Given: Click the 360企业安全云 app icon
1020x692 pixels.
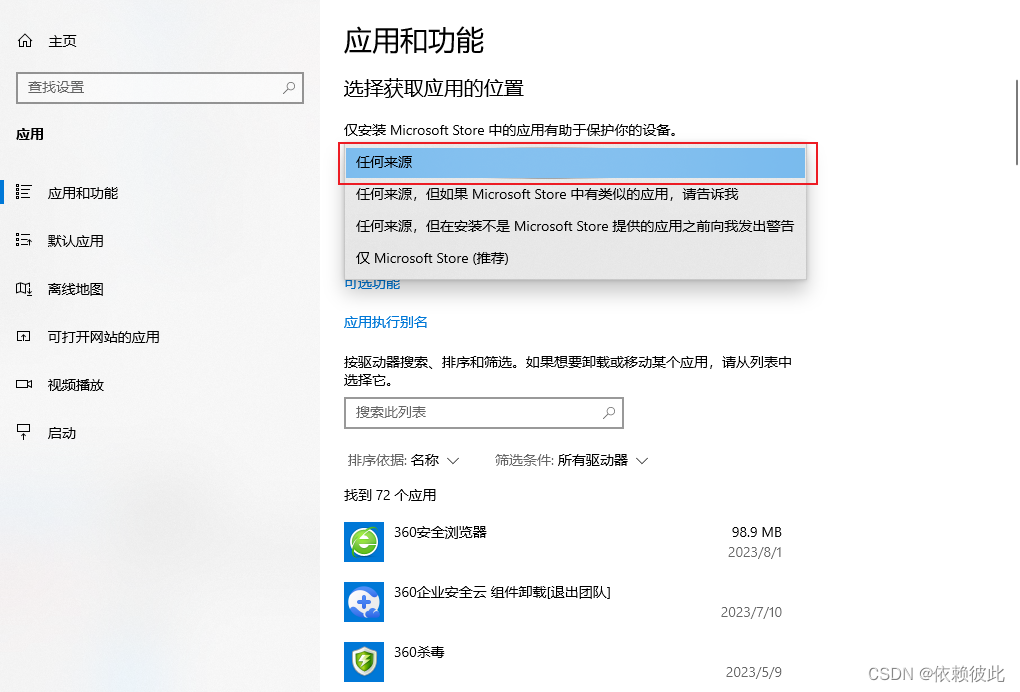Looking at the screenshot, I should coord(364,602).
